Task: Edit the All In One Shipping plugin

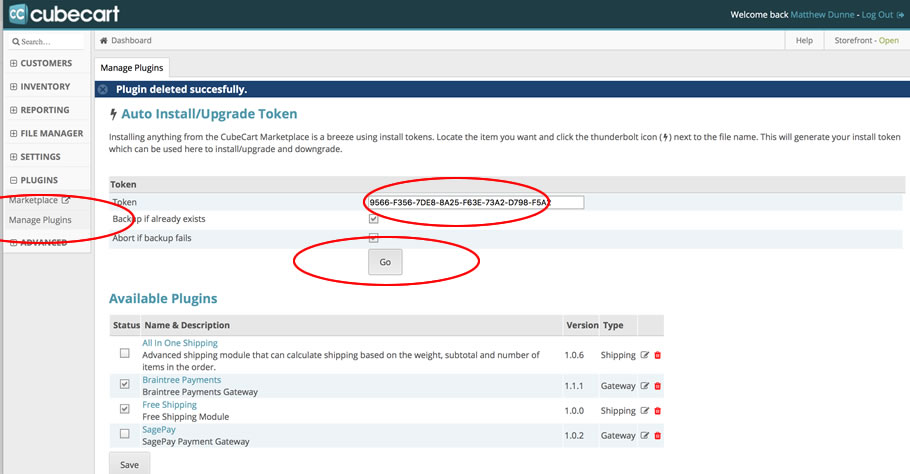Action: tap(644, 355)
